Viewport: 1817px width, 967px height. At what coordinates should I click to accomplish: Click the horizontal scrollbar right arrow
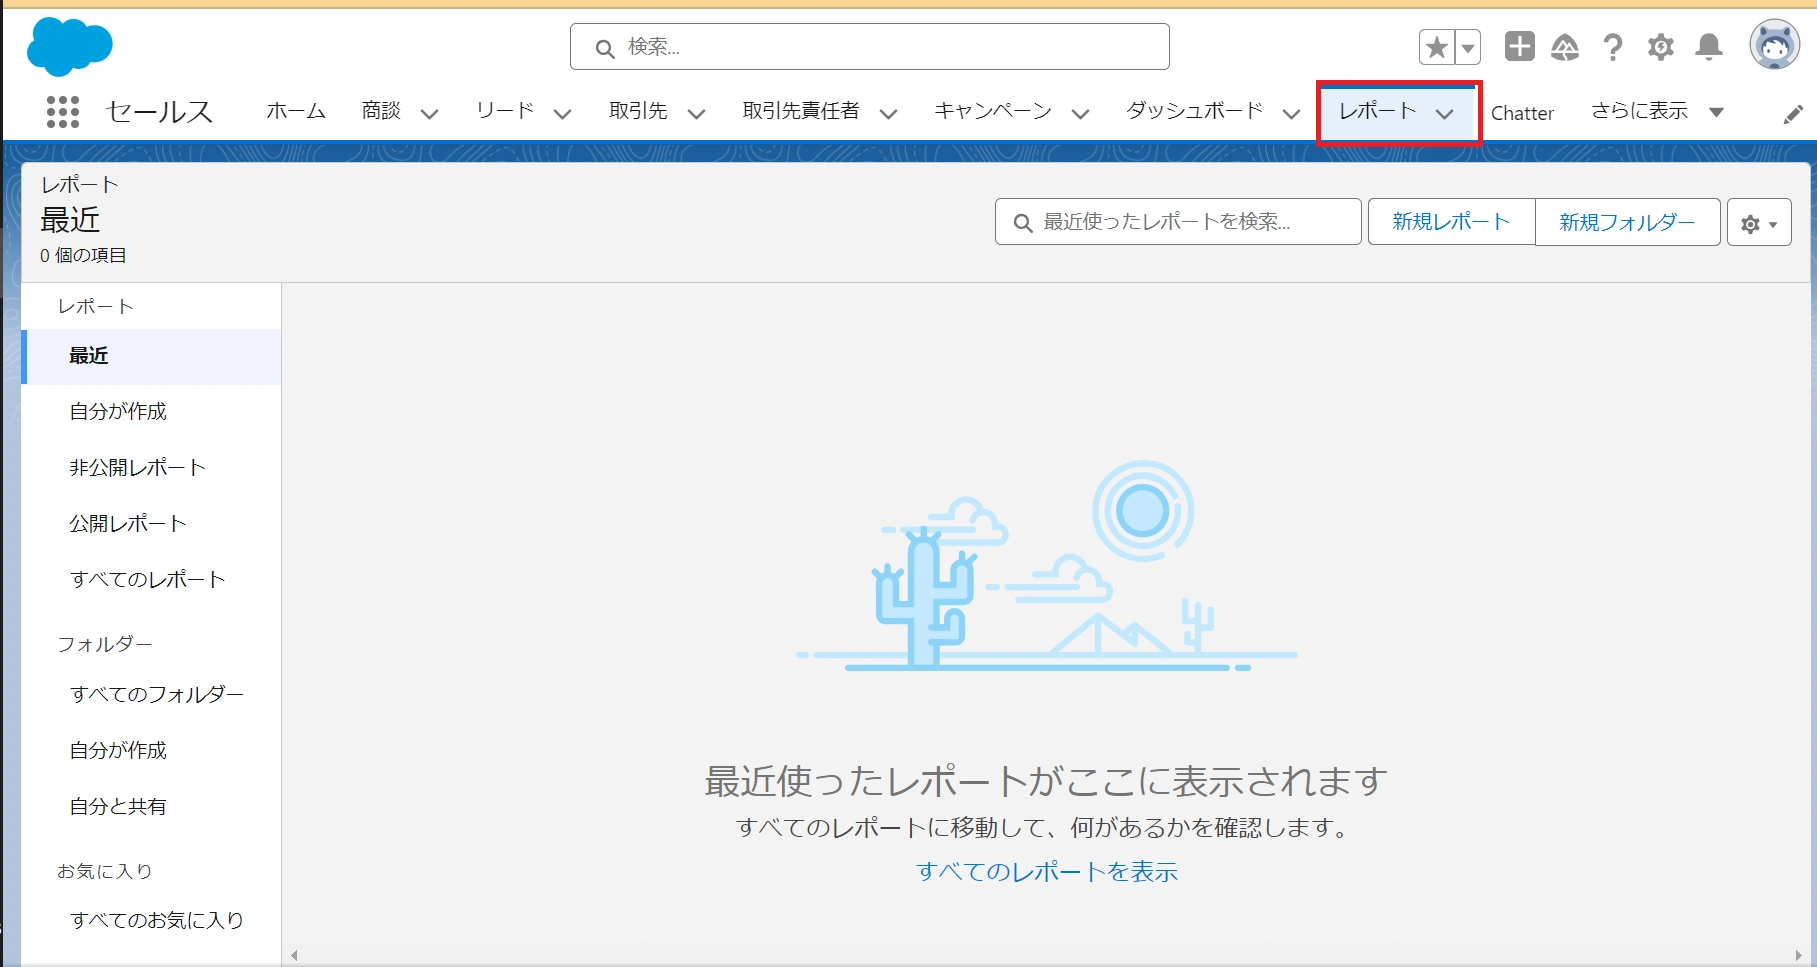[1798, 956]
